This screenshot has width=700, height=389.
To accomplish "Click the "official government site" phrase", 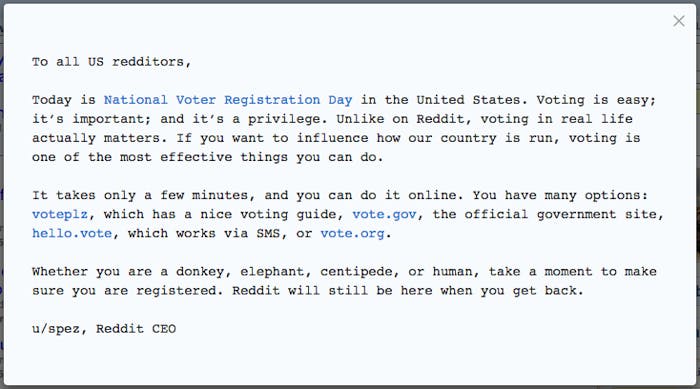I will [560, 215].
